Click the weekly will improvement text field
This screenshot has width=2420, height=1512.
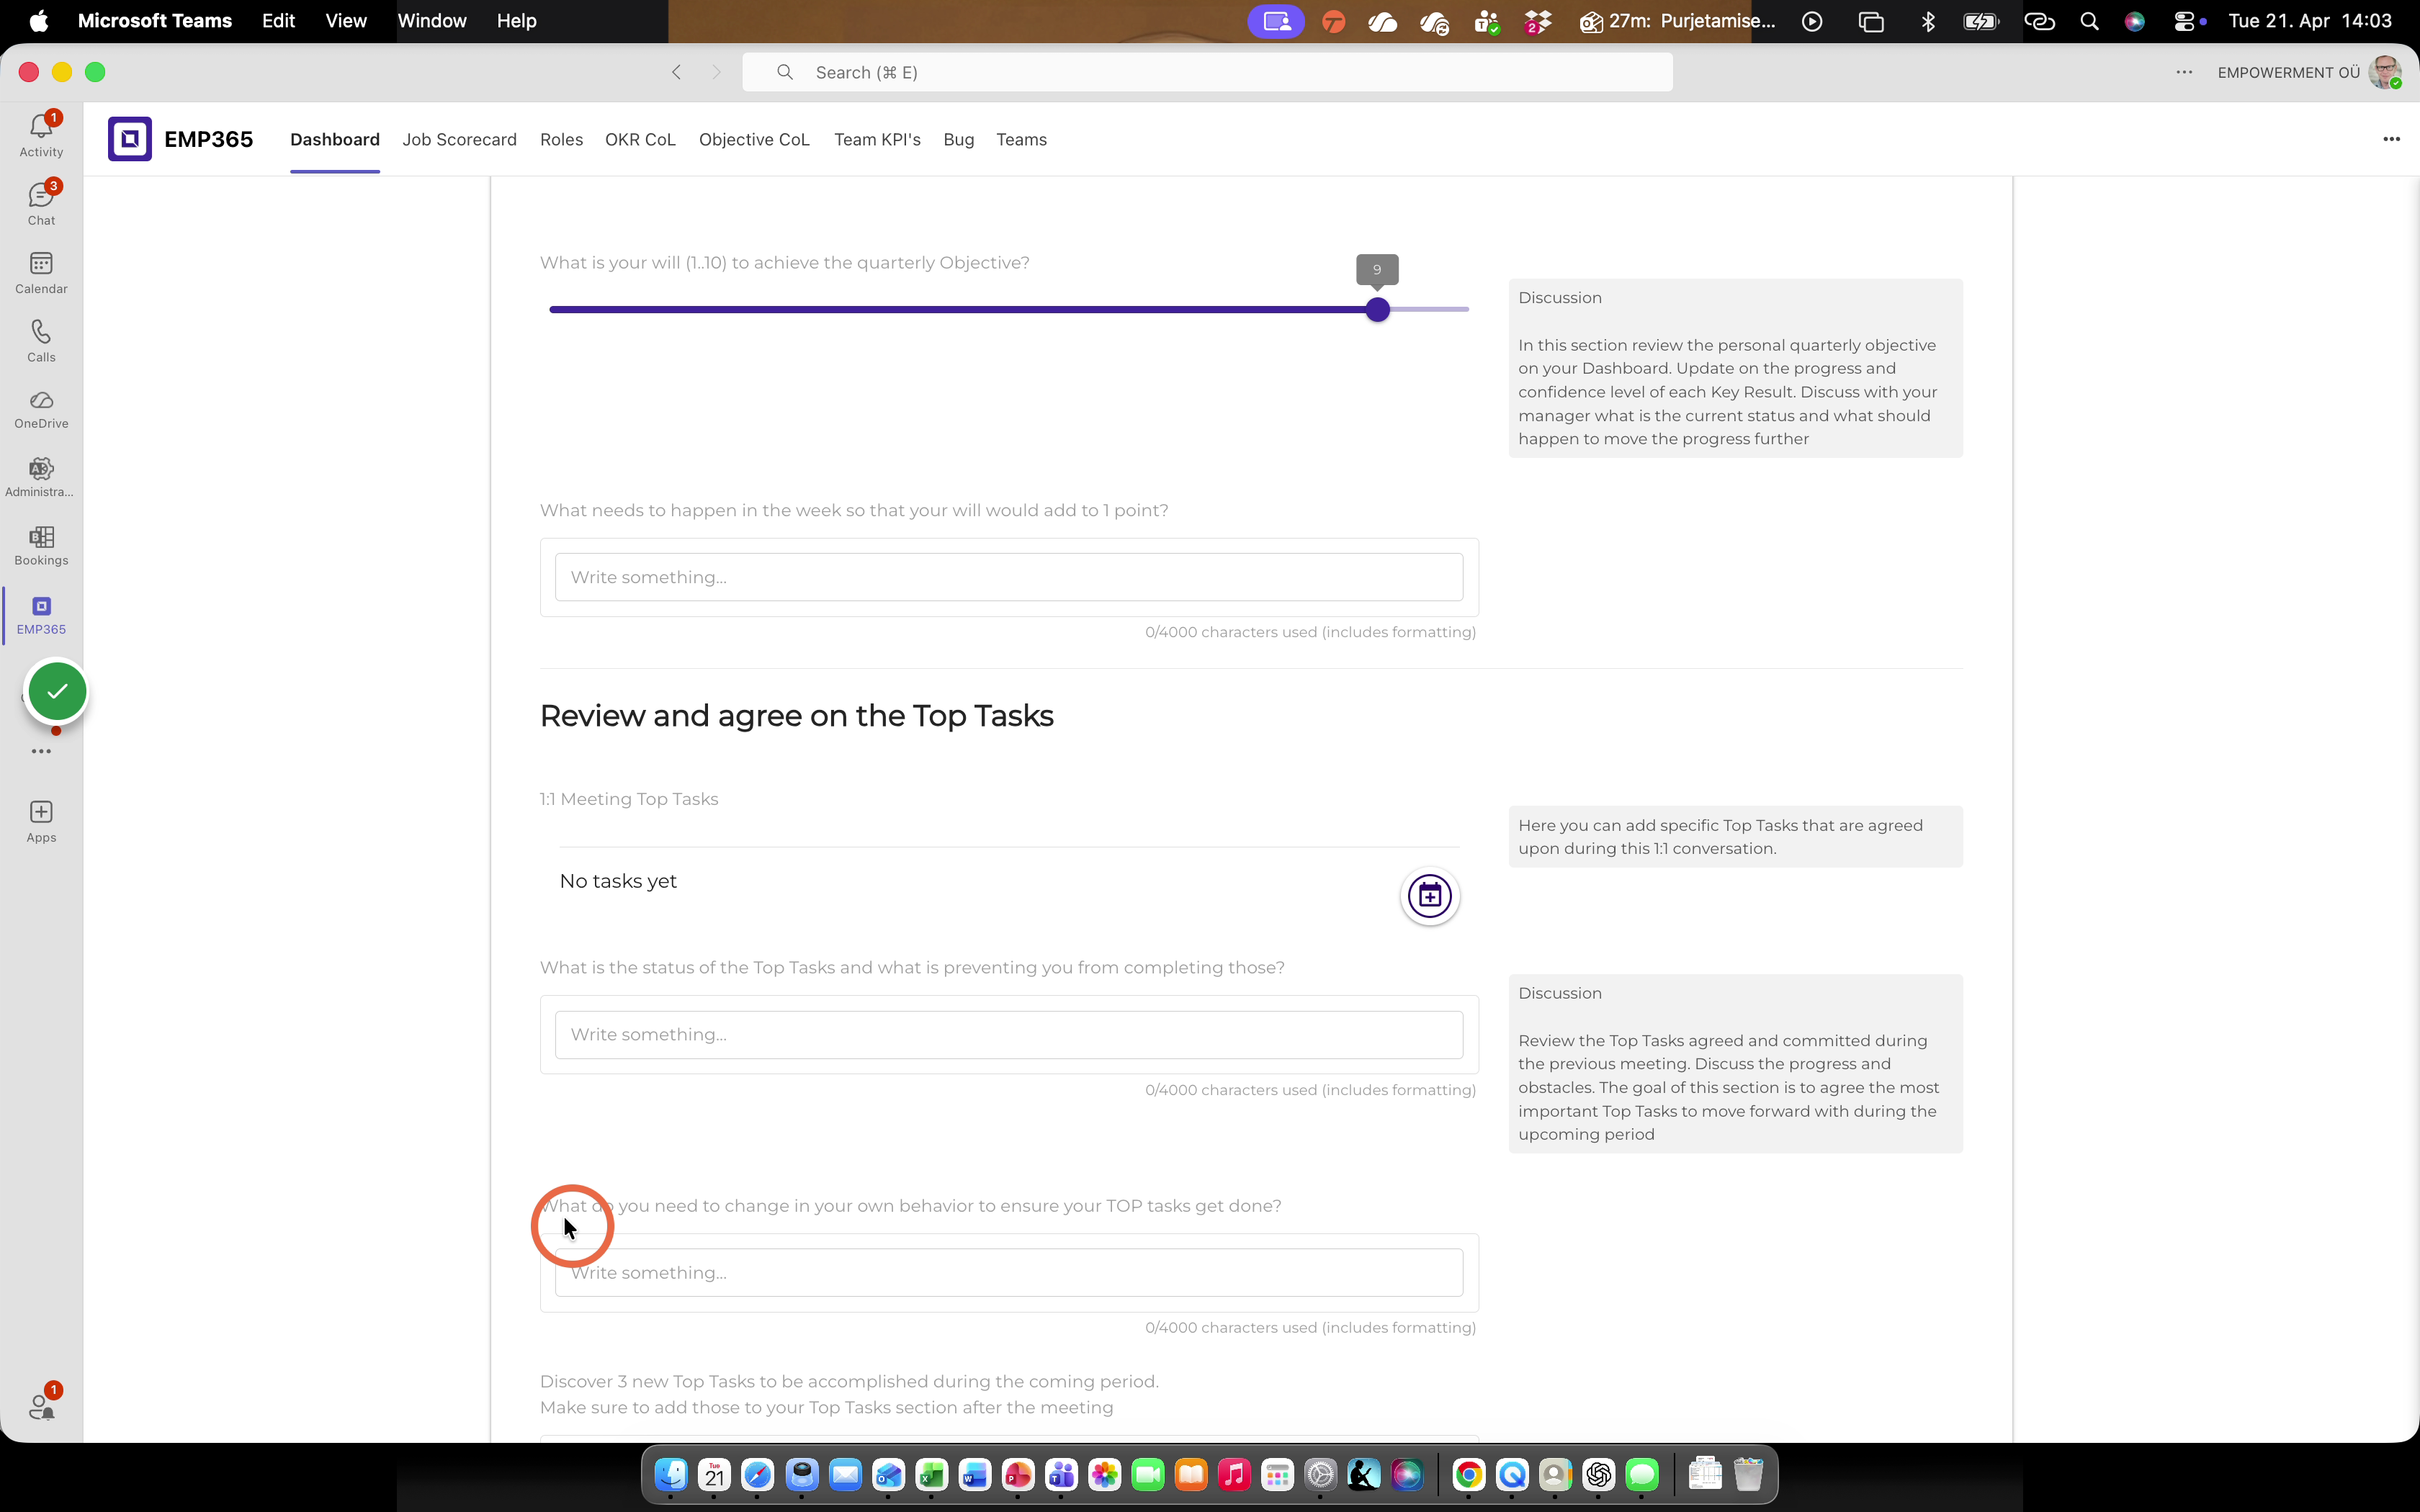1009,577
